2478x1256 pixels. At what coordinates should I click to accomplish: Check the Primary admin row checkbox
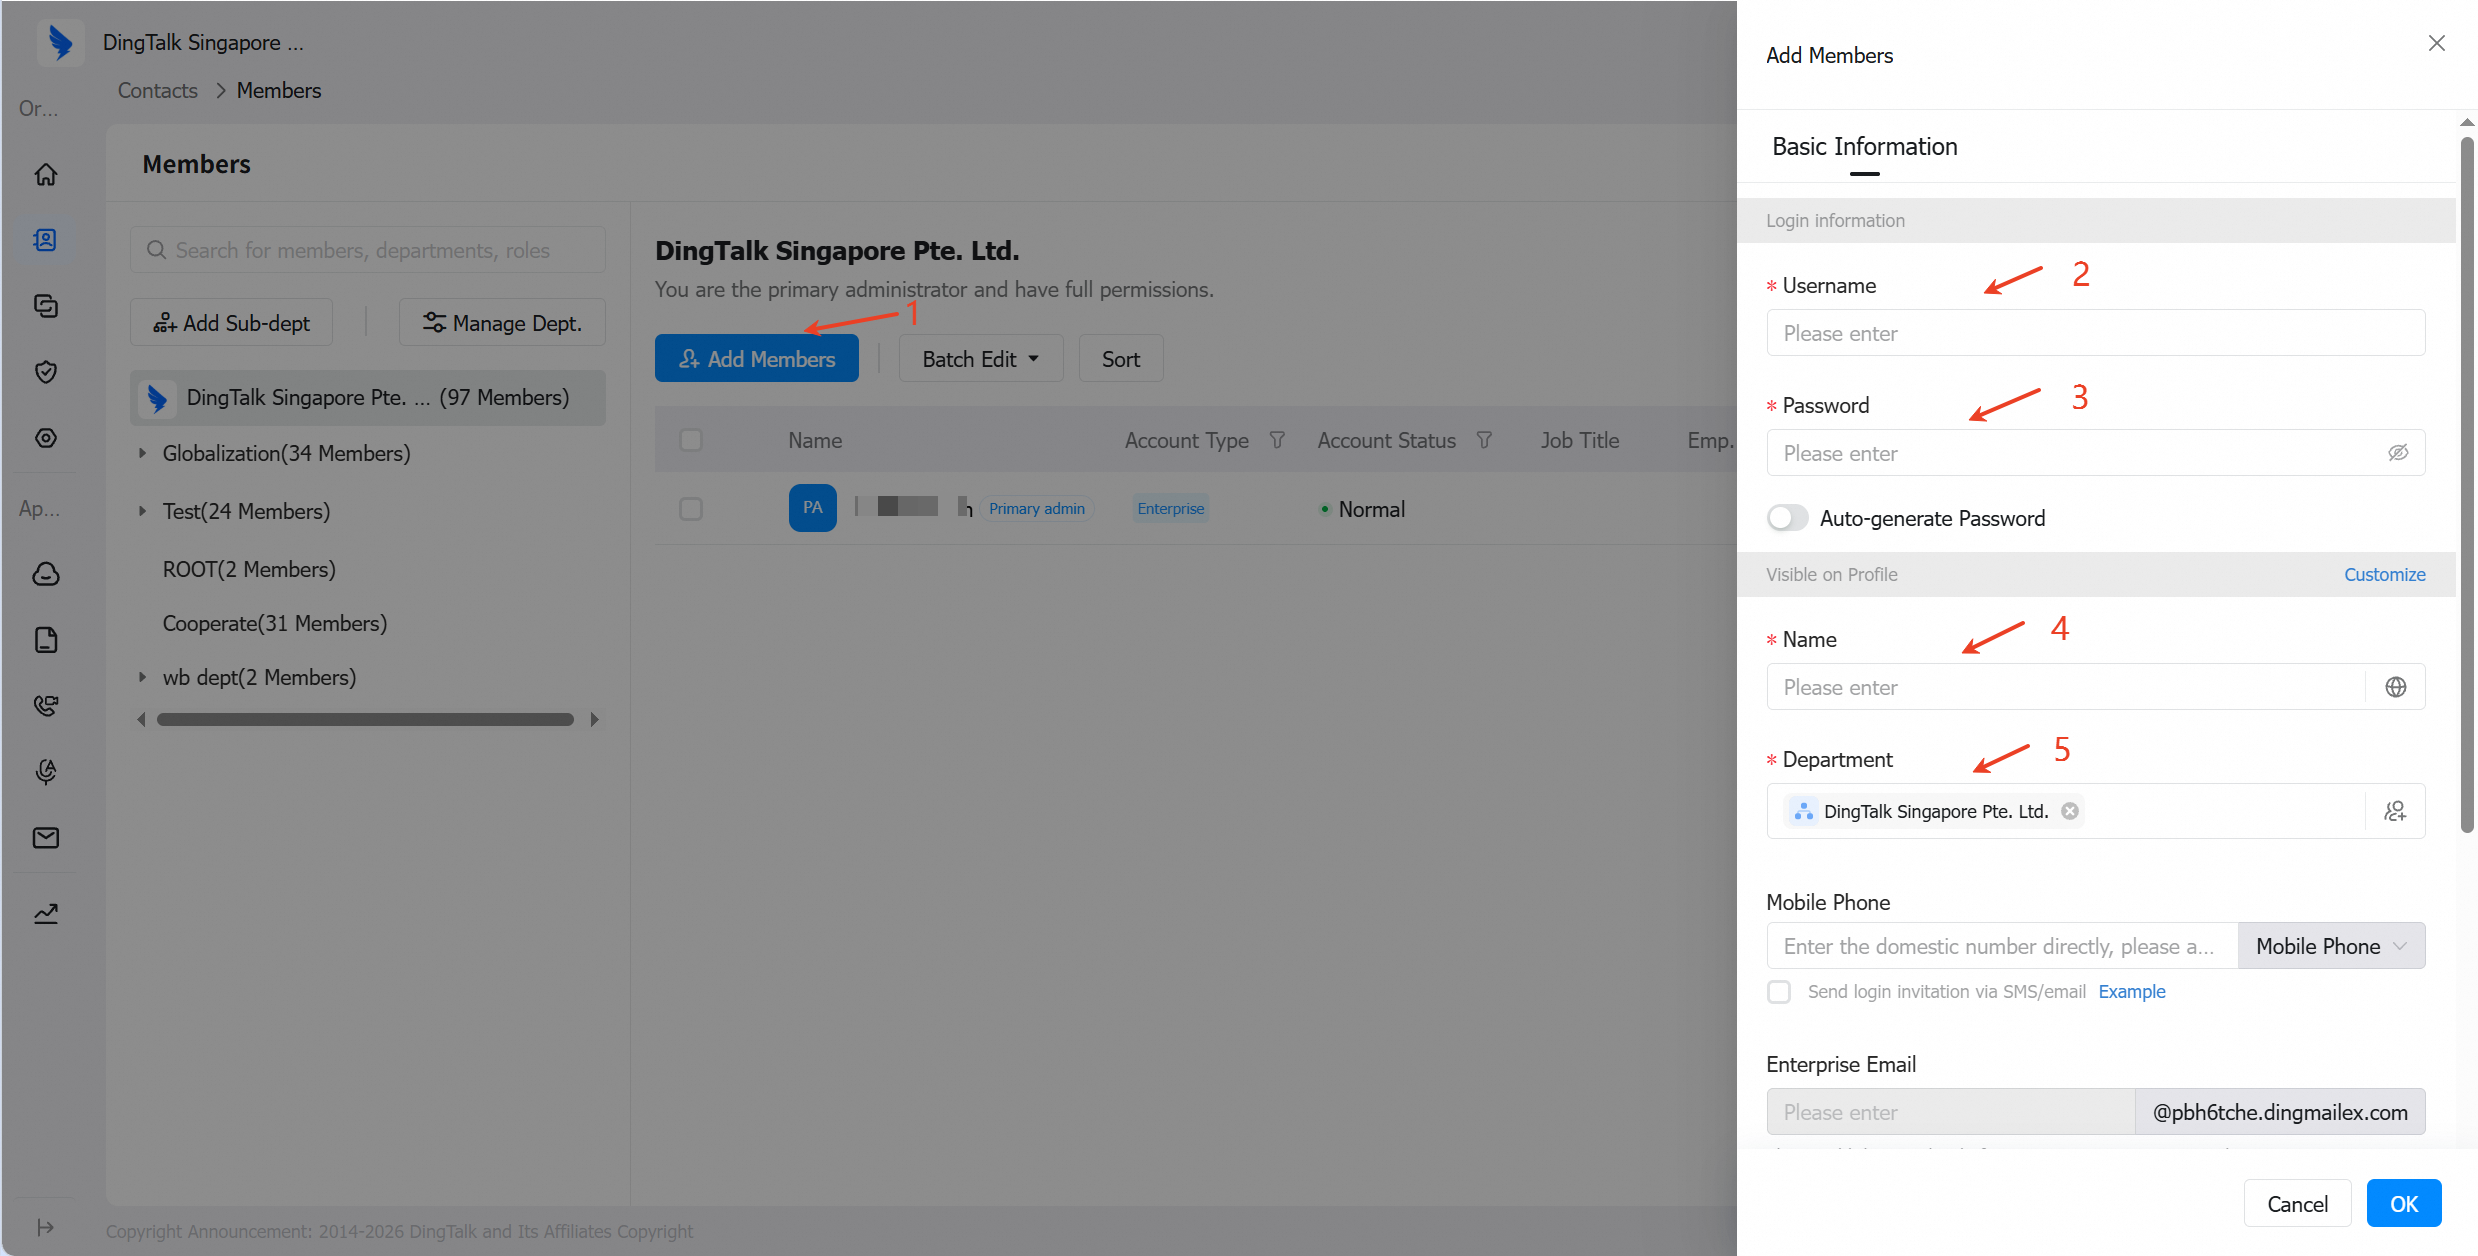click(x=691, y=509)
